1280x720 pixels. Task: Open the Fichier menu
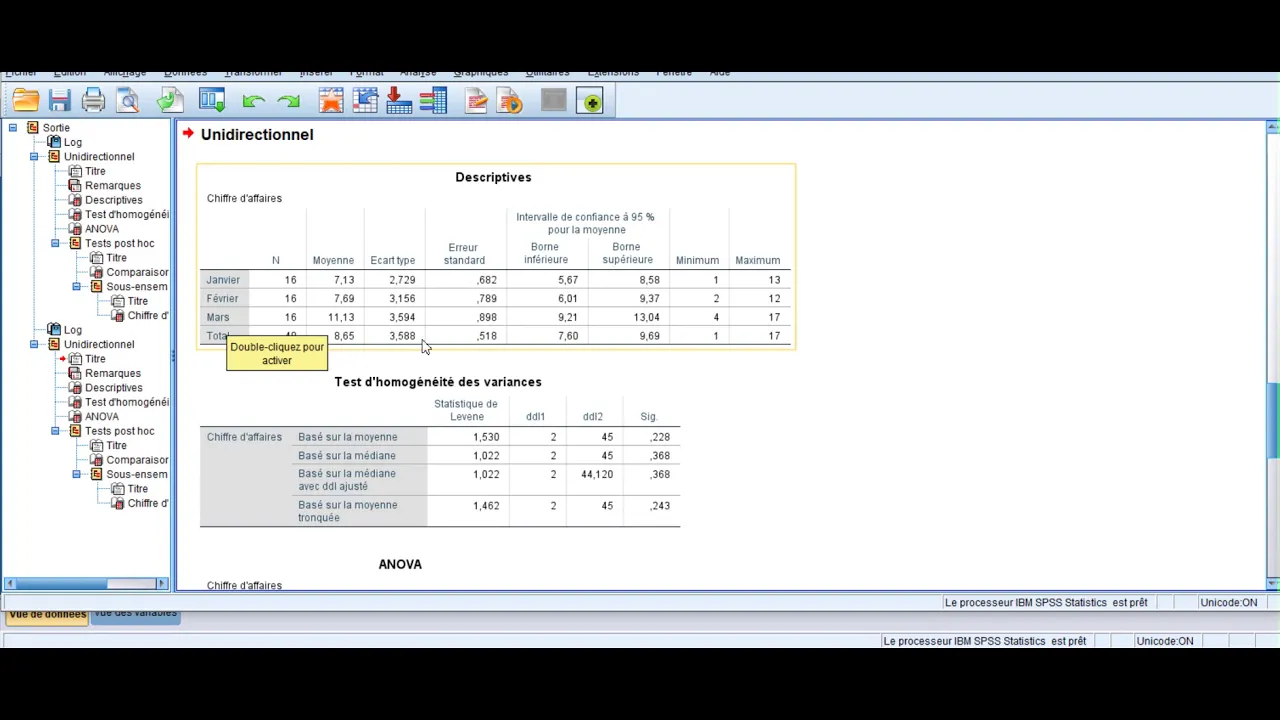pyautogui.click(x=20, y=73)
